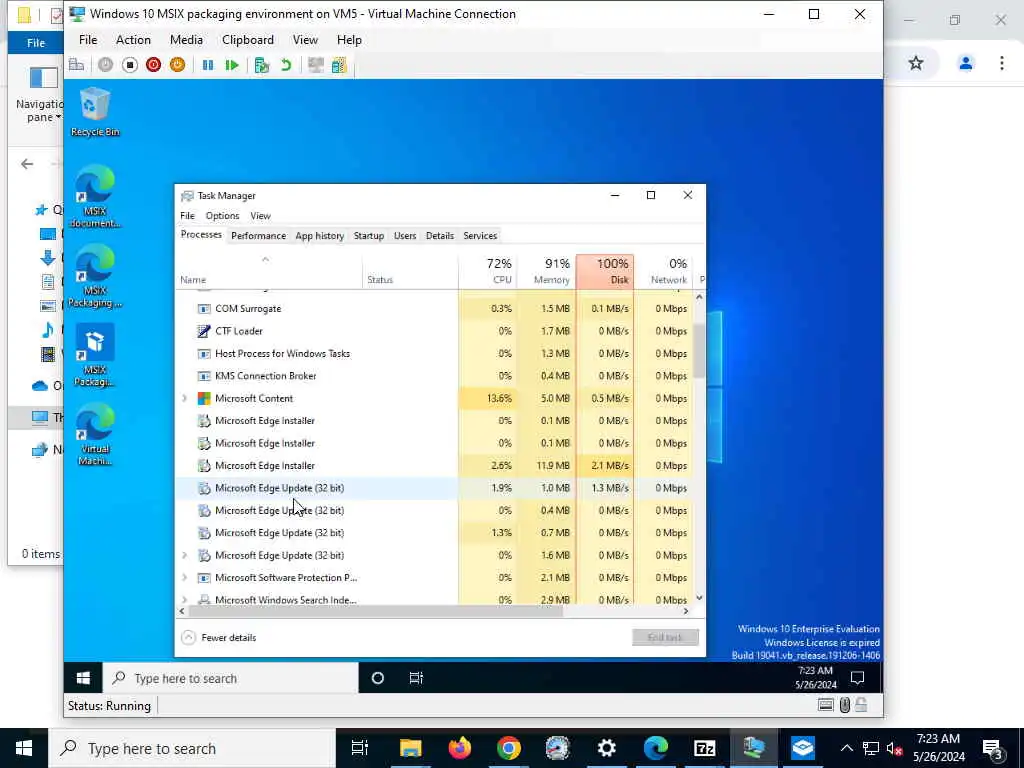1024x768 pixels.
Task: Open Recycle Bin on VM desktop
Action: click(x=95, y=112)
